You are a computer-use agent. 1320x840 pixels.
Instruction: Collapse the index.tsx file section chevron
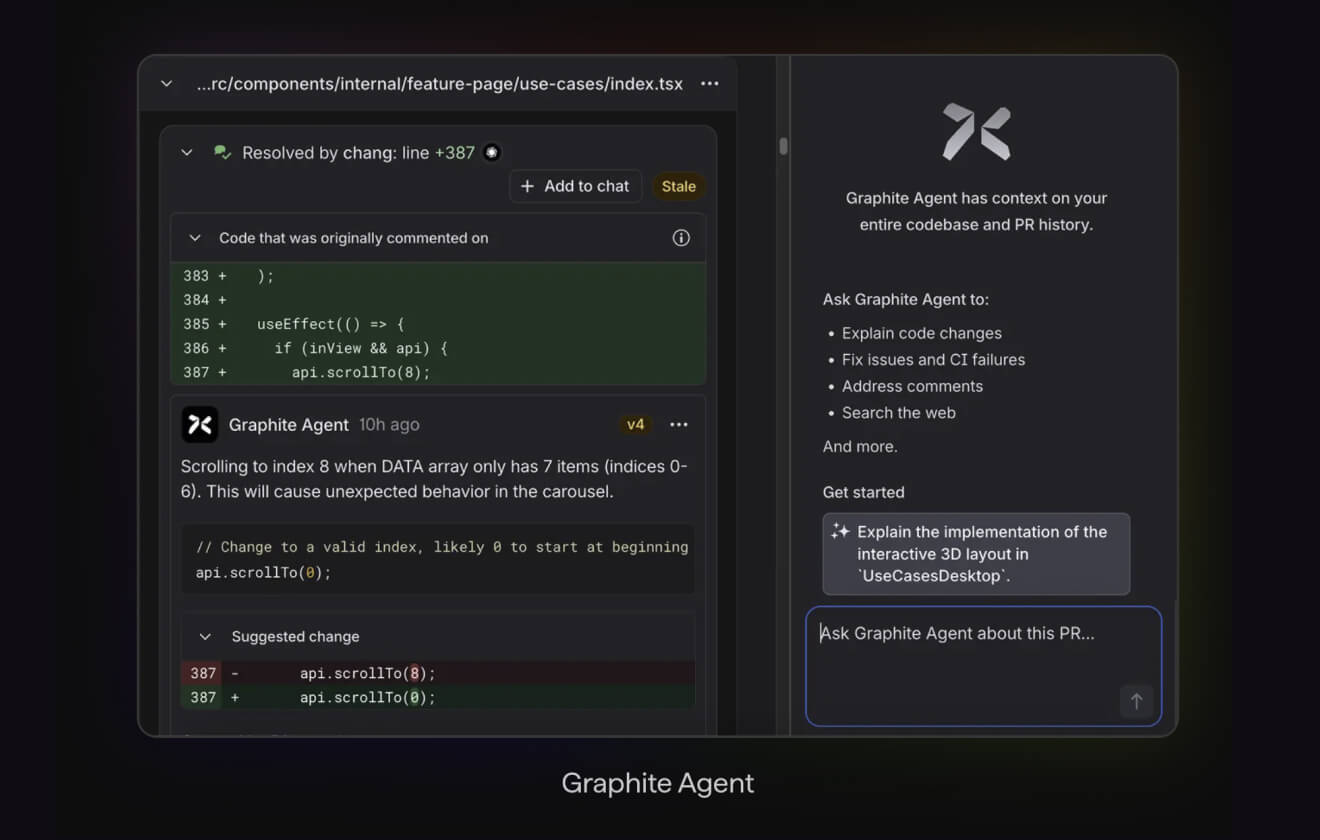click(x=167, y=84)
